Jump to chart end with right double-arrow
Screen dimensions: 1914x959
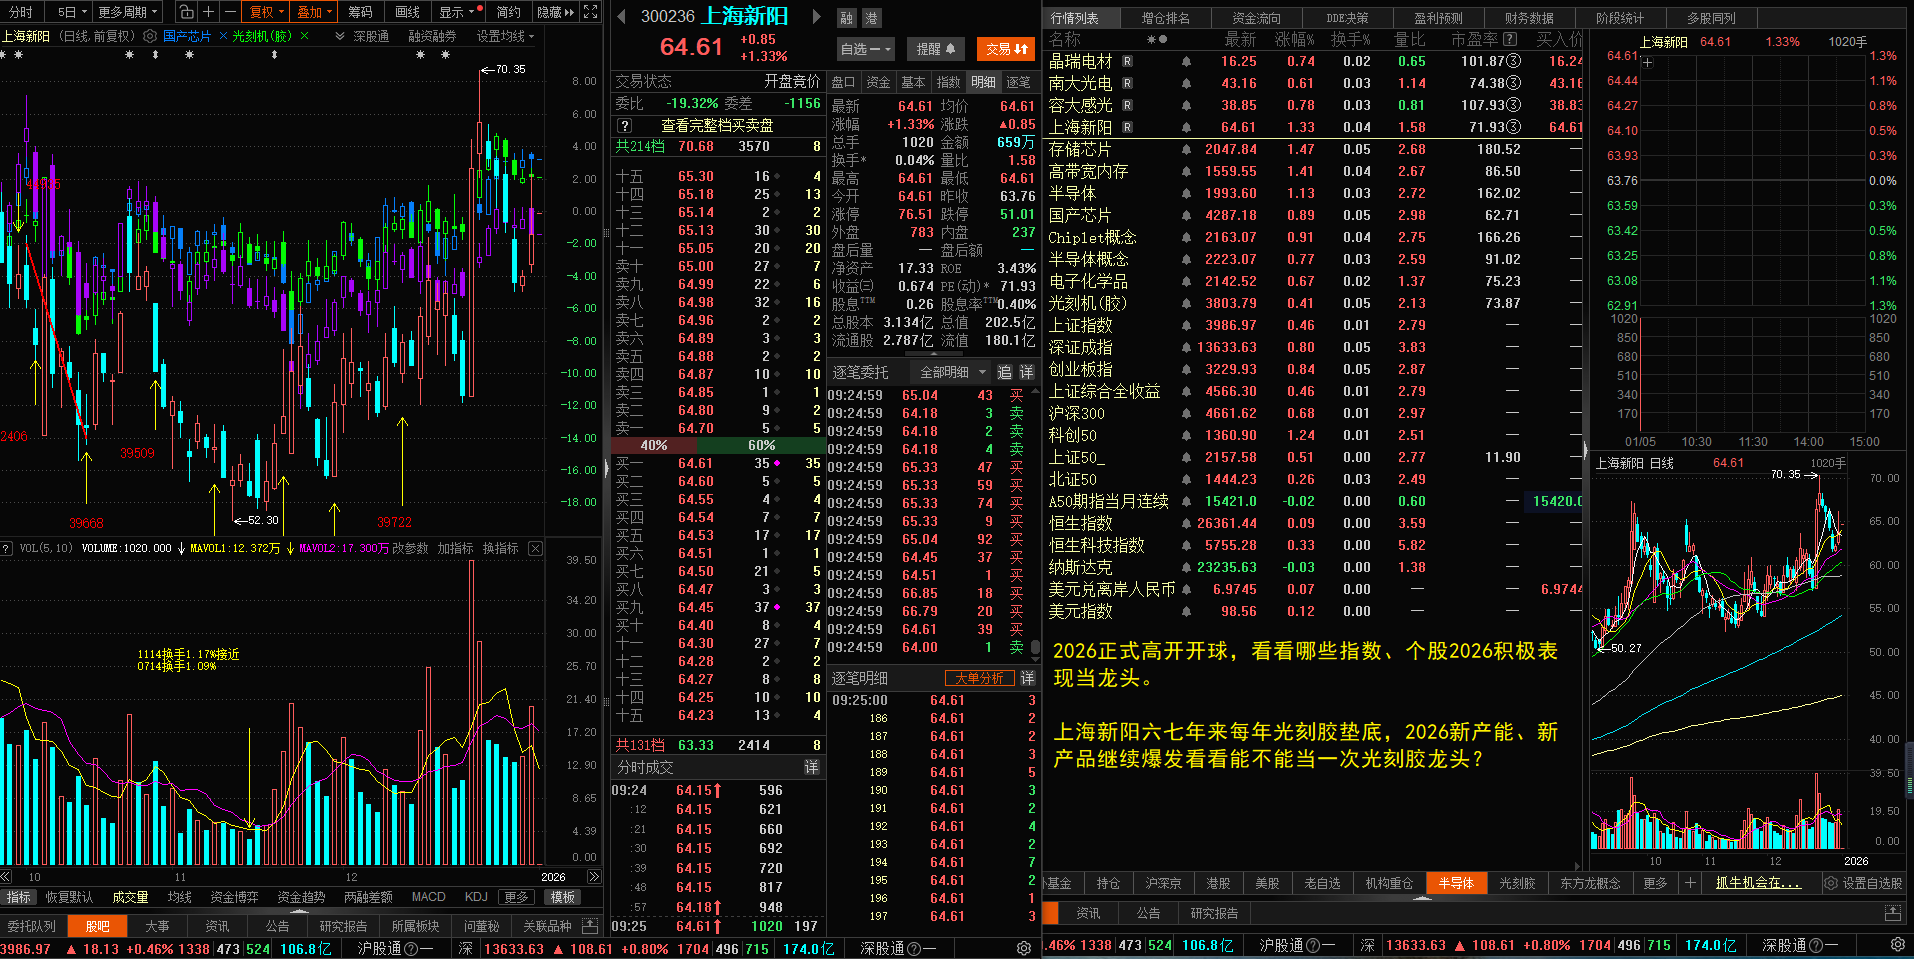pyautogui.click(x=594, y=876)
